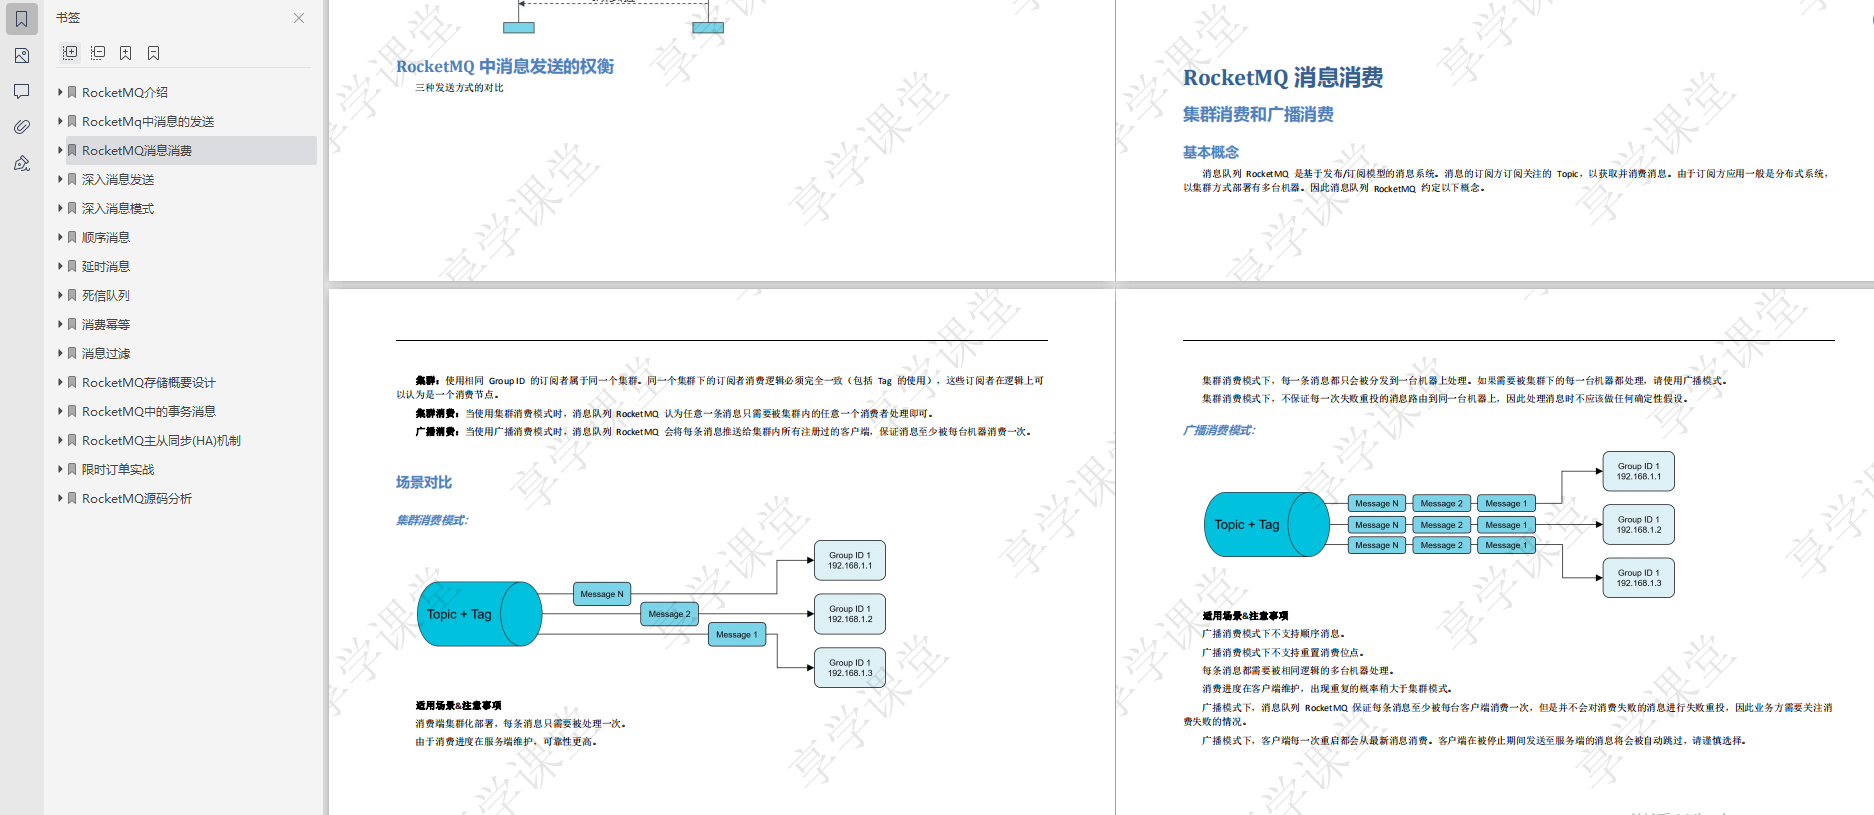Open the 消息过滤 bookmark
Screen dimensions: 1874x815
coord(106,353)
